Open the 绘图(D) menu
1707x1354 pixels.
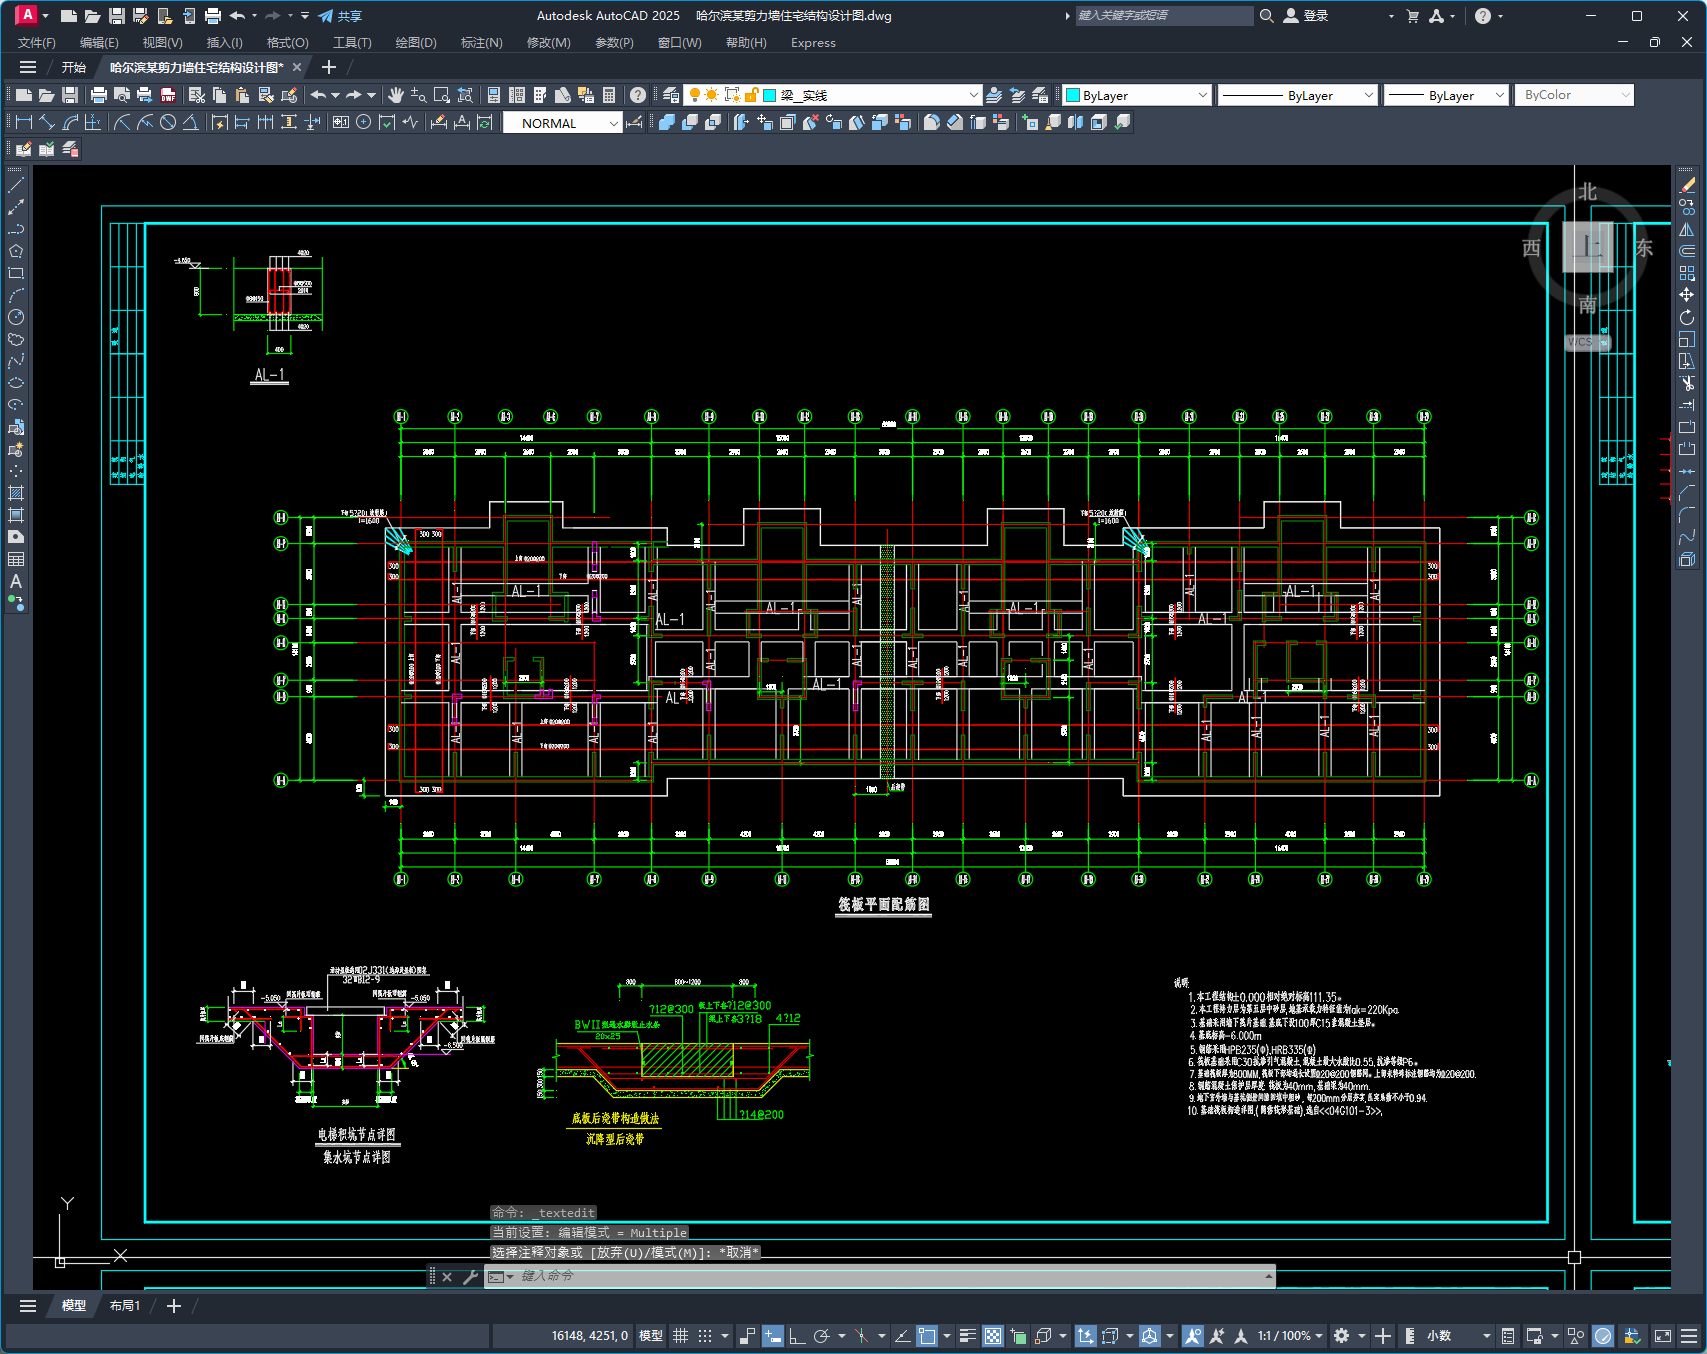(416, 43)
